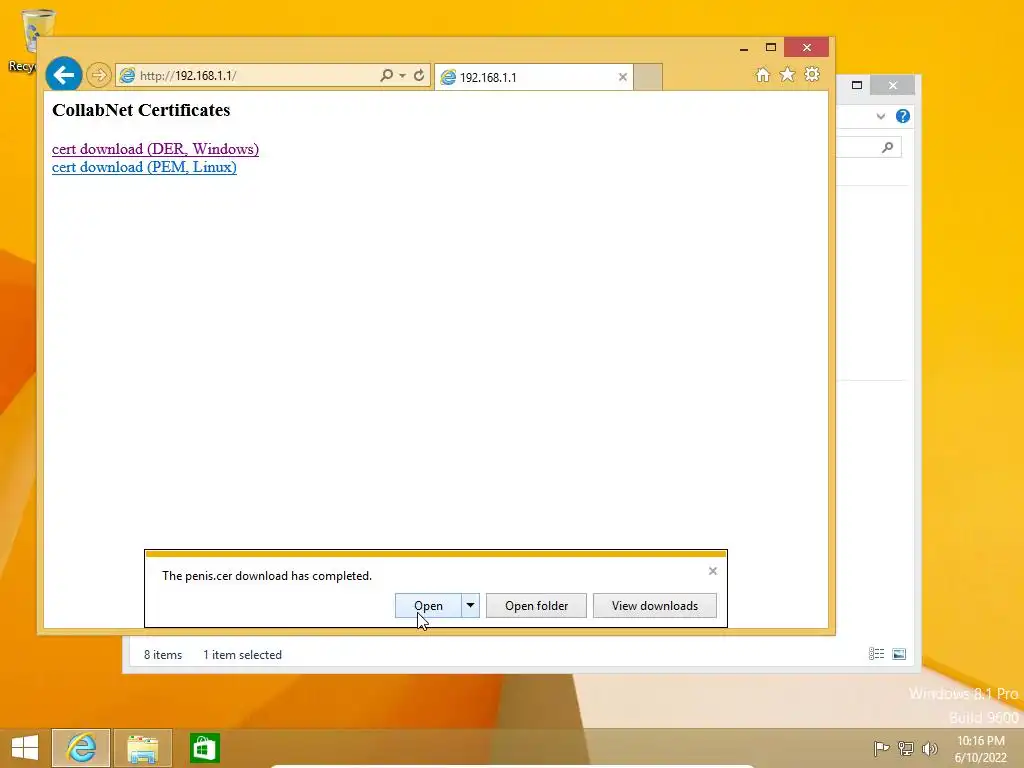The image size is (1024, 768).
Task: Open the Tools gear menu
Action: [x=812, y=74]
